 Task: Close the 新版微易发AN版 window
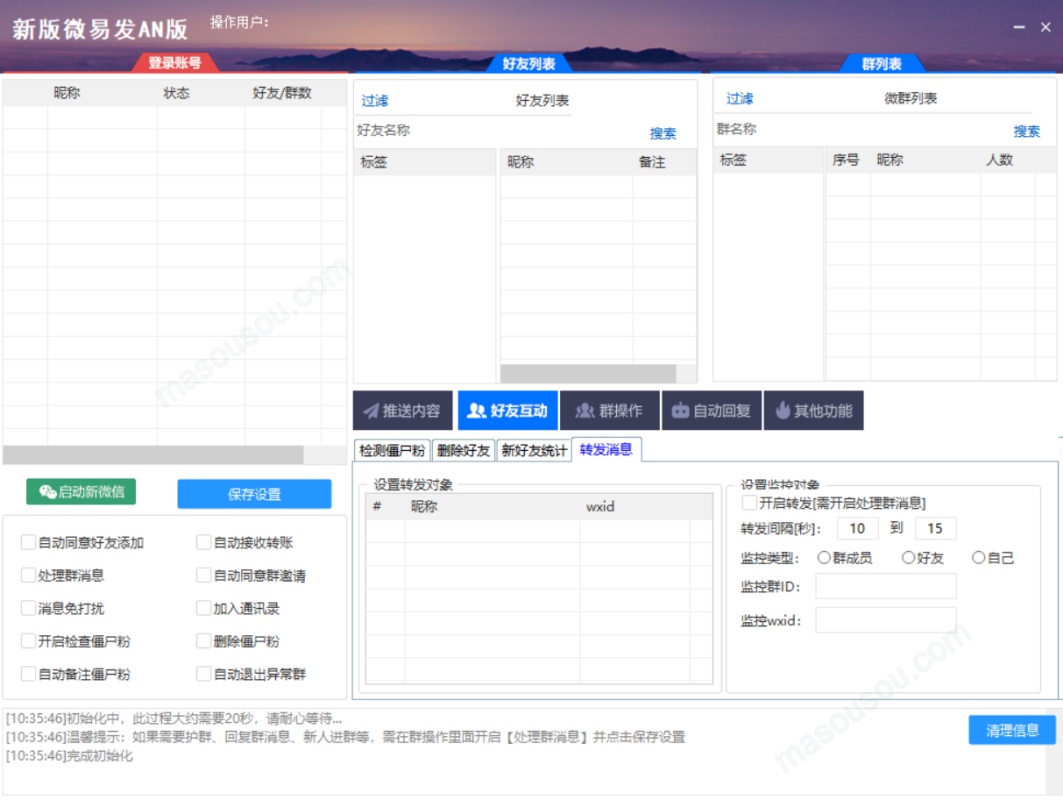1045,27
